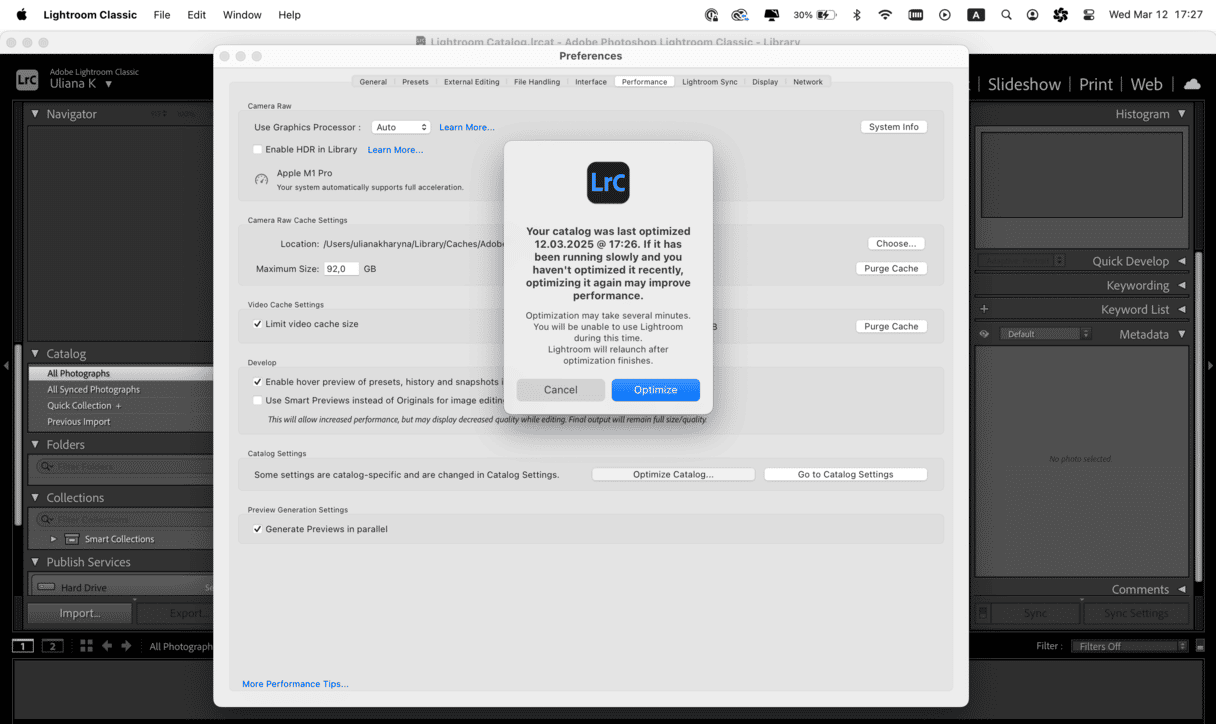Image resolution: width=1216 pixels, height=724 pixels.
Task: Purge the video cache
Action: (891, 326)
